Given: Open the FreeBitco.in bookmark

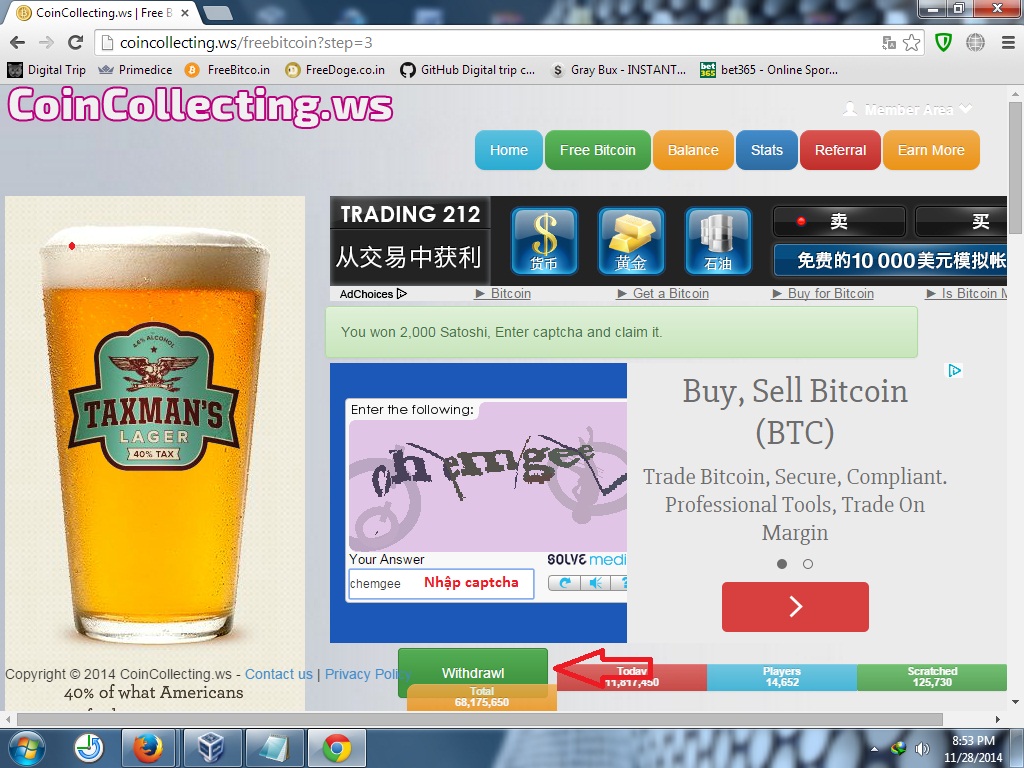Looking at the screenshot, I should coord(227,70).
